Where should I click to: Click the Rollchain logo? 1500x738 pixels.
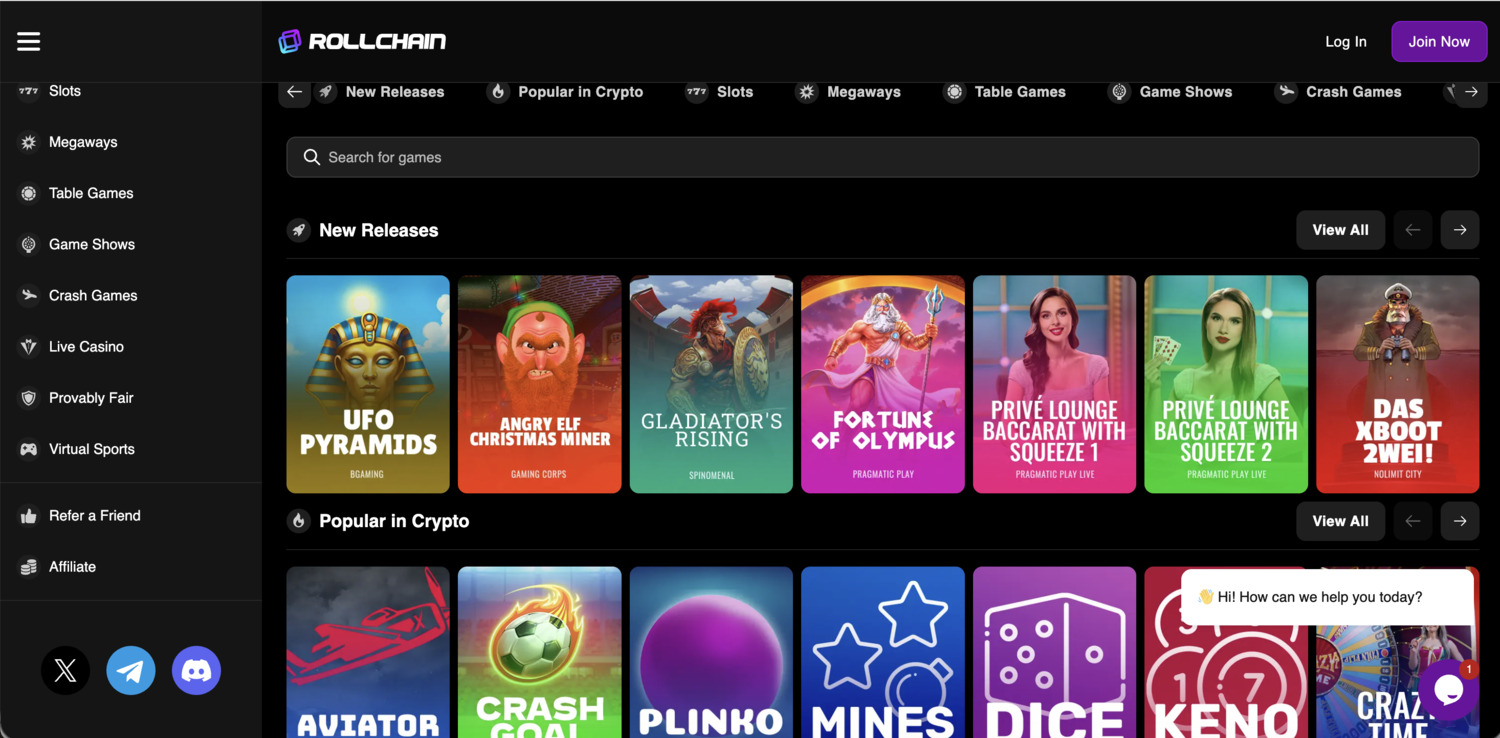[362, 41]
